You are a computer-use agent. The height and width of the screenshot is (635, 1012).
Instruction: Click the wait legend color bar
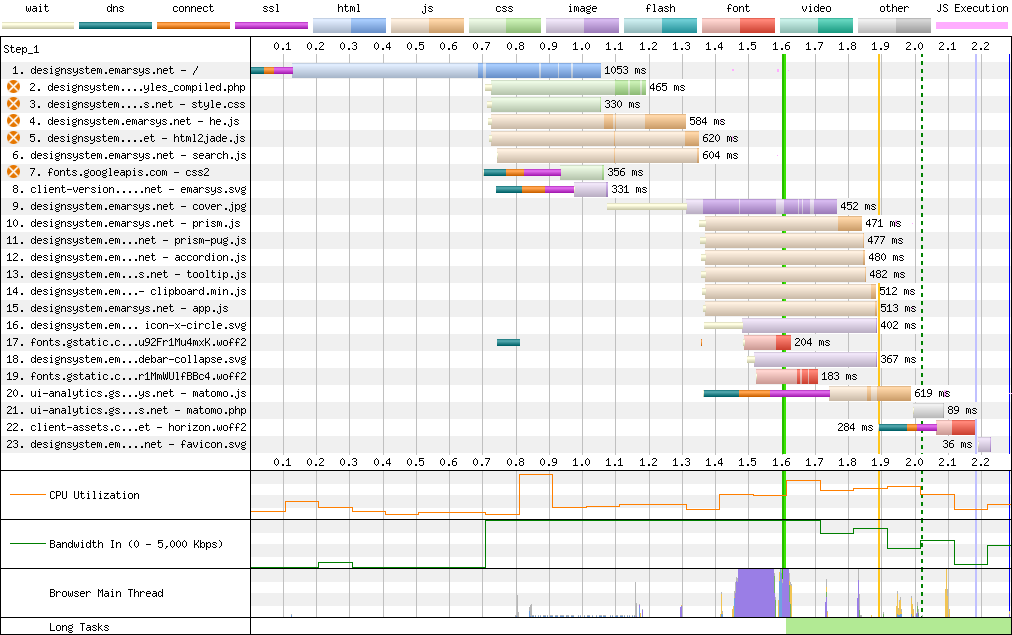click(x=38, y=26)
